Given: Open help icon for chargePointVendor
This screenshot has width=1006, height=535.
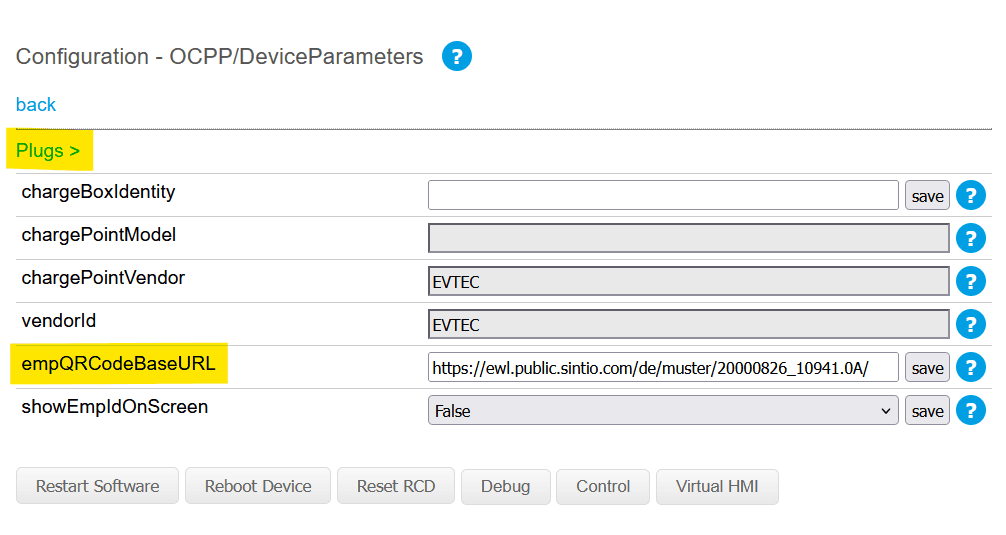Looking at the screenshot, I should point(971,281).
